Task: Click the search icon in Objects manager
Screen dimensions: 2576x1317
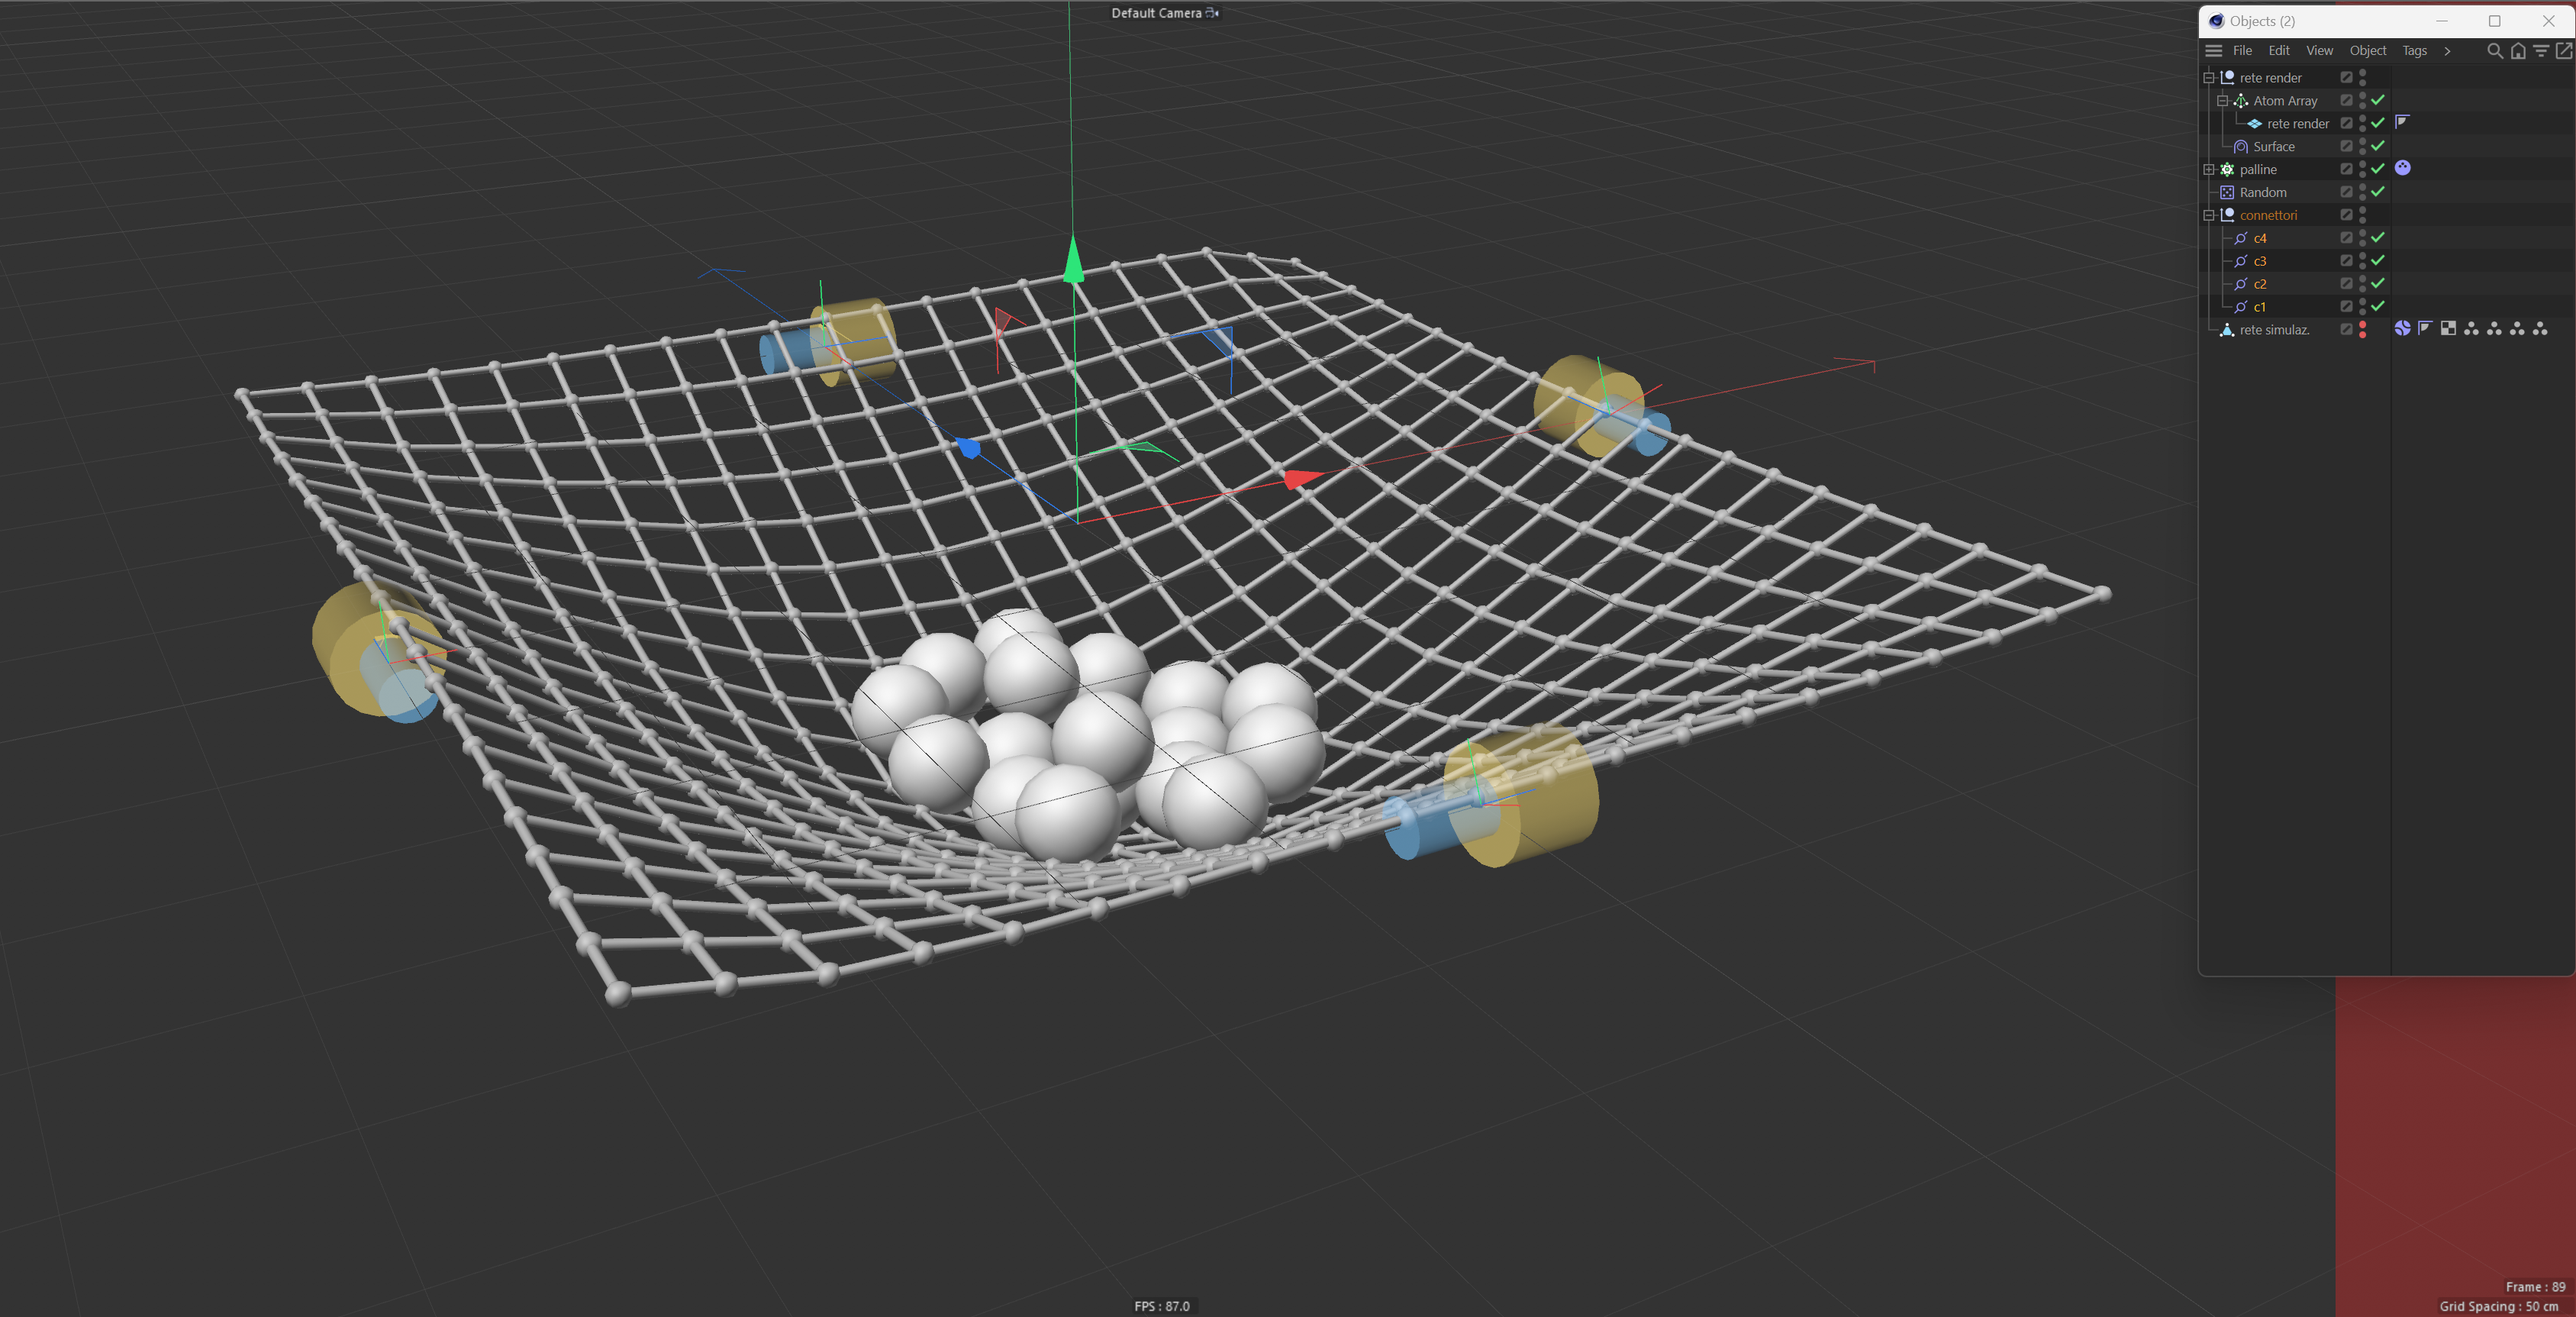Action: (2494, 51)
